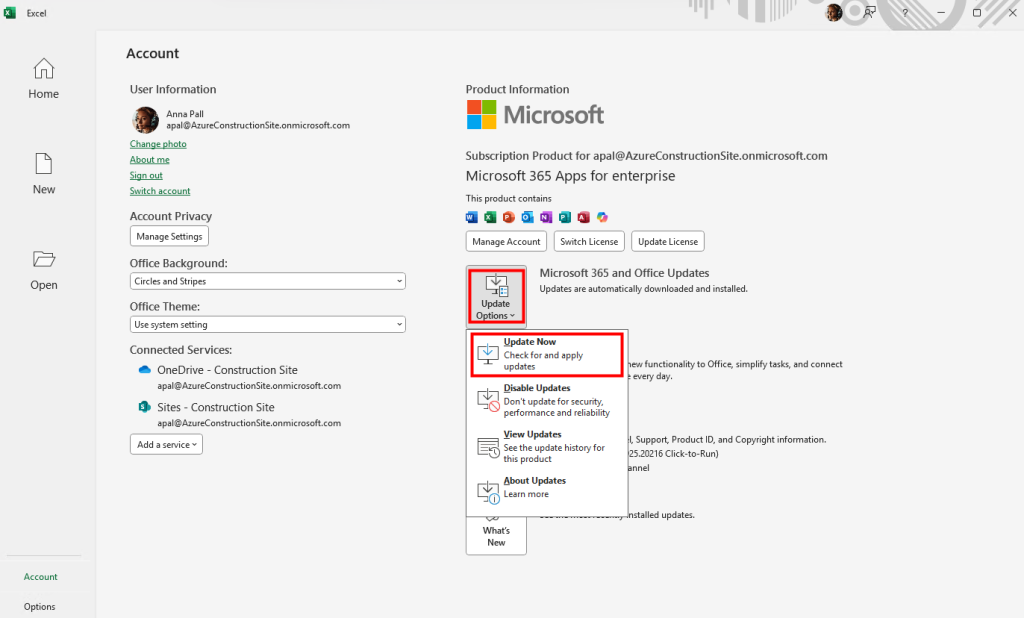
Task: Click Sites - Construction Site service entry
Action: point(239,414)
